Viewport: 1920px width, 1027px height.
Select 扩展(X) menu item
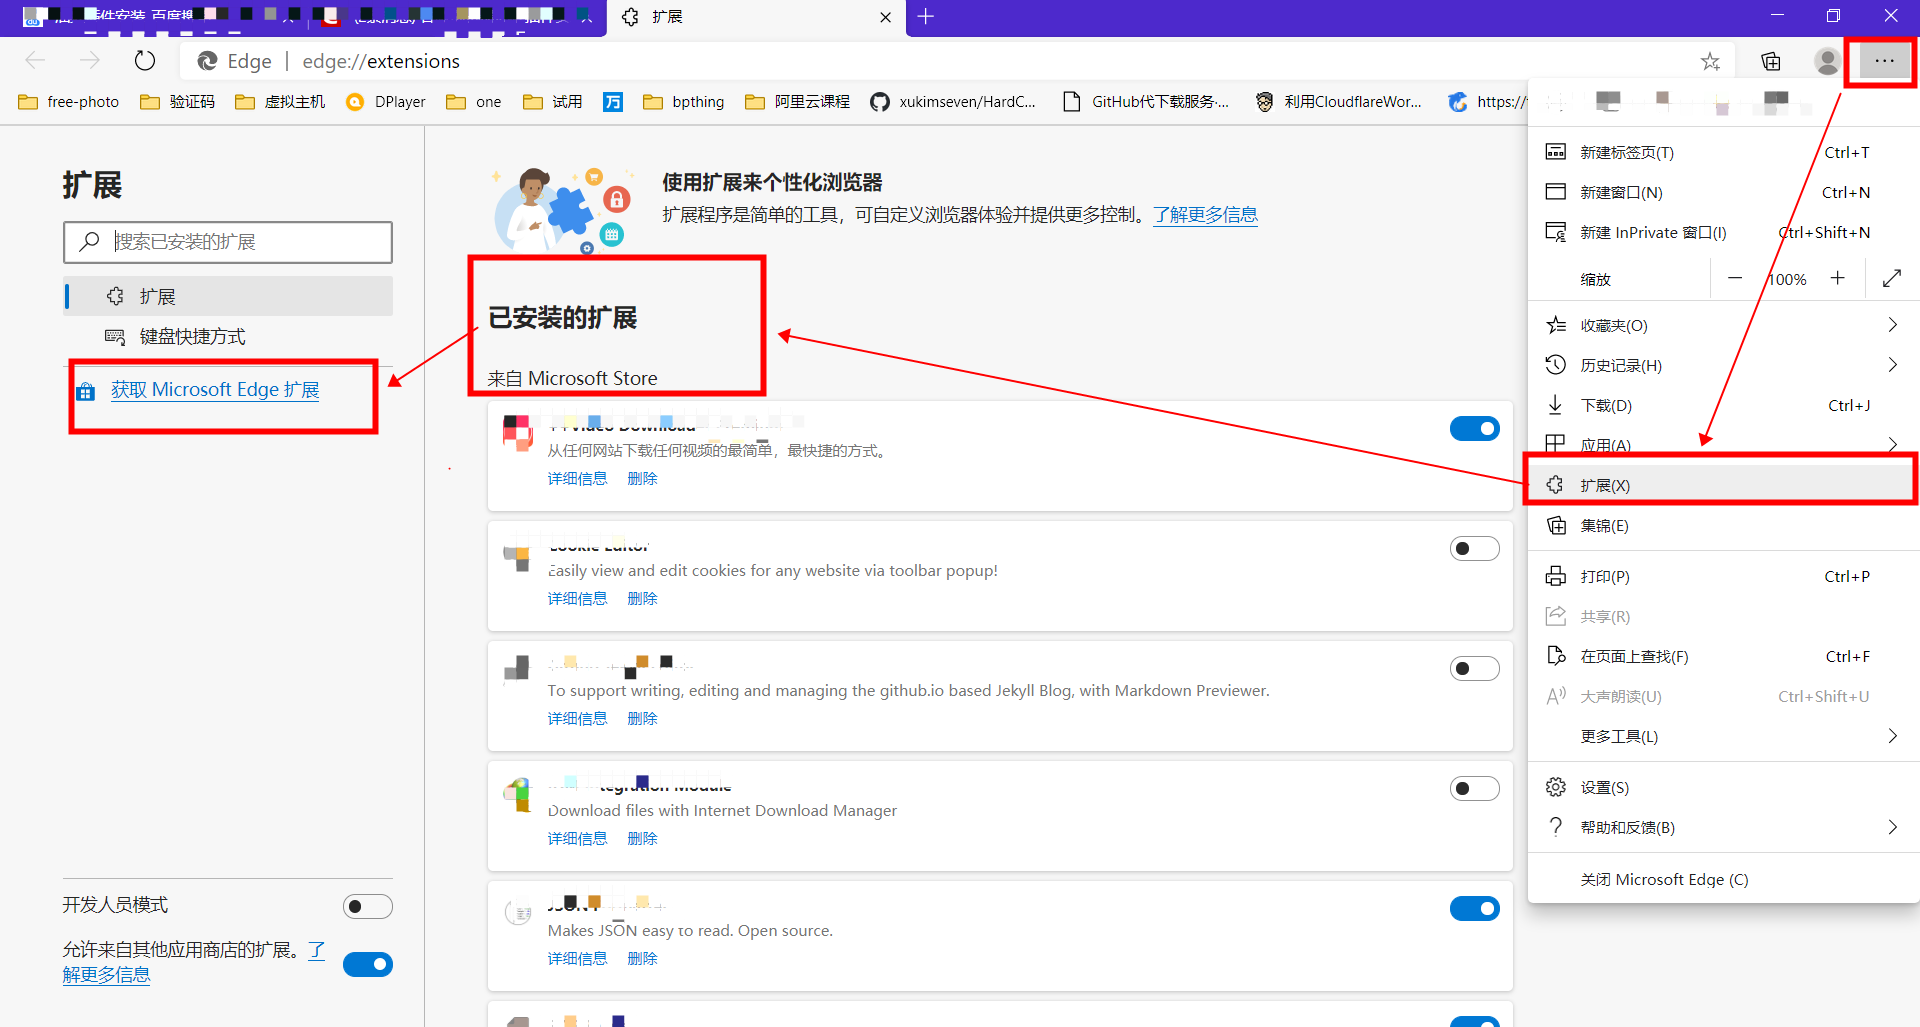click(x=1723, y=486)
